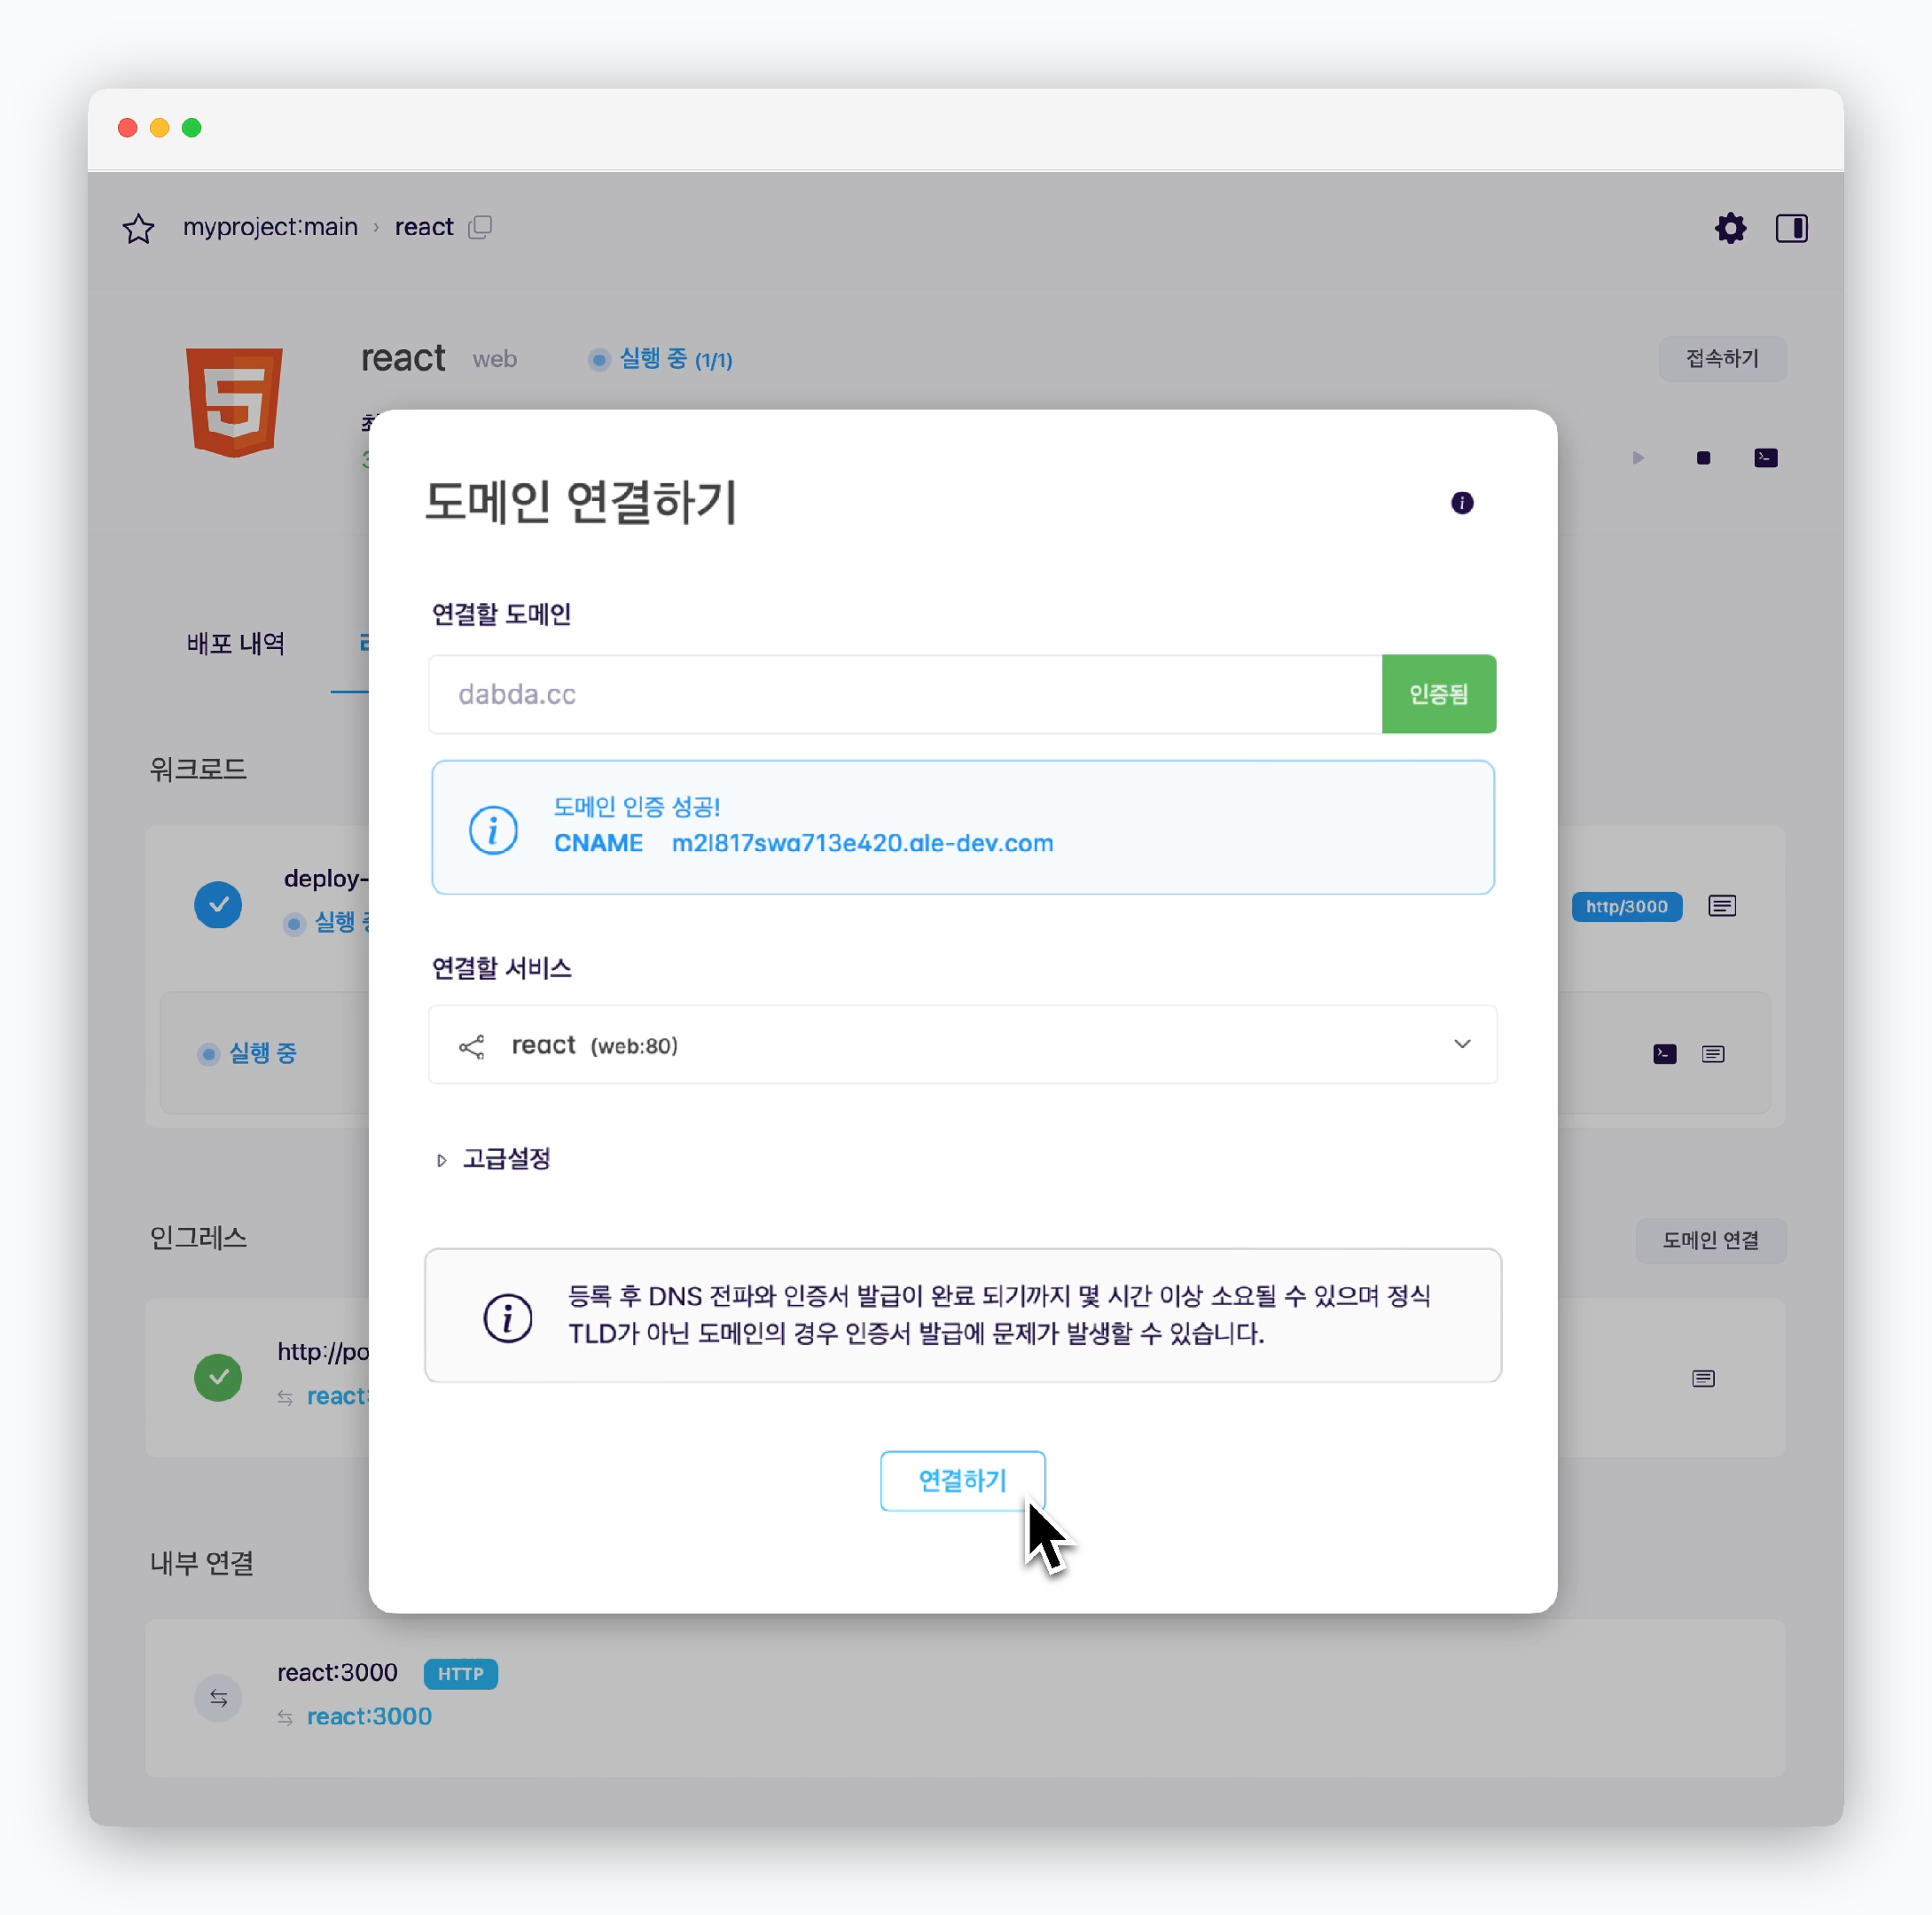Screen dimensions: 1932x1915
Task: Click the dropdown chevron for service
Action: 1462,1044
